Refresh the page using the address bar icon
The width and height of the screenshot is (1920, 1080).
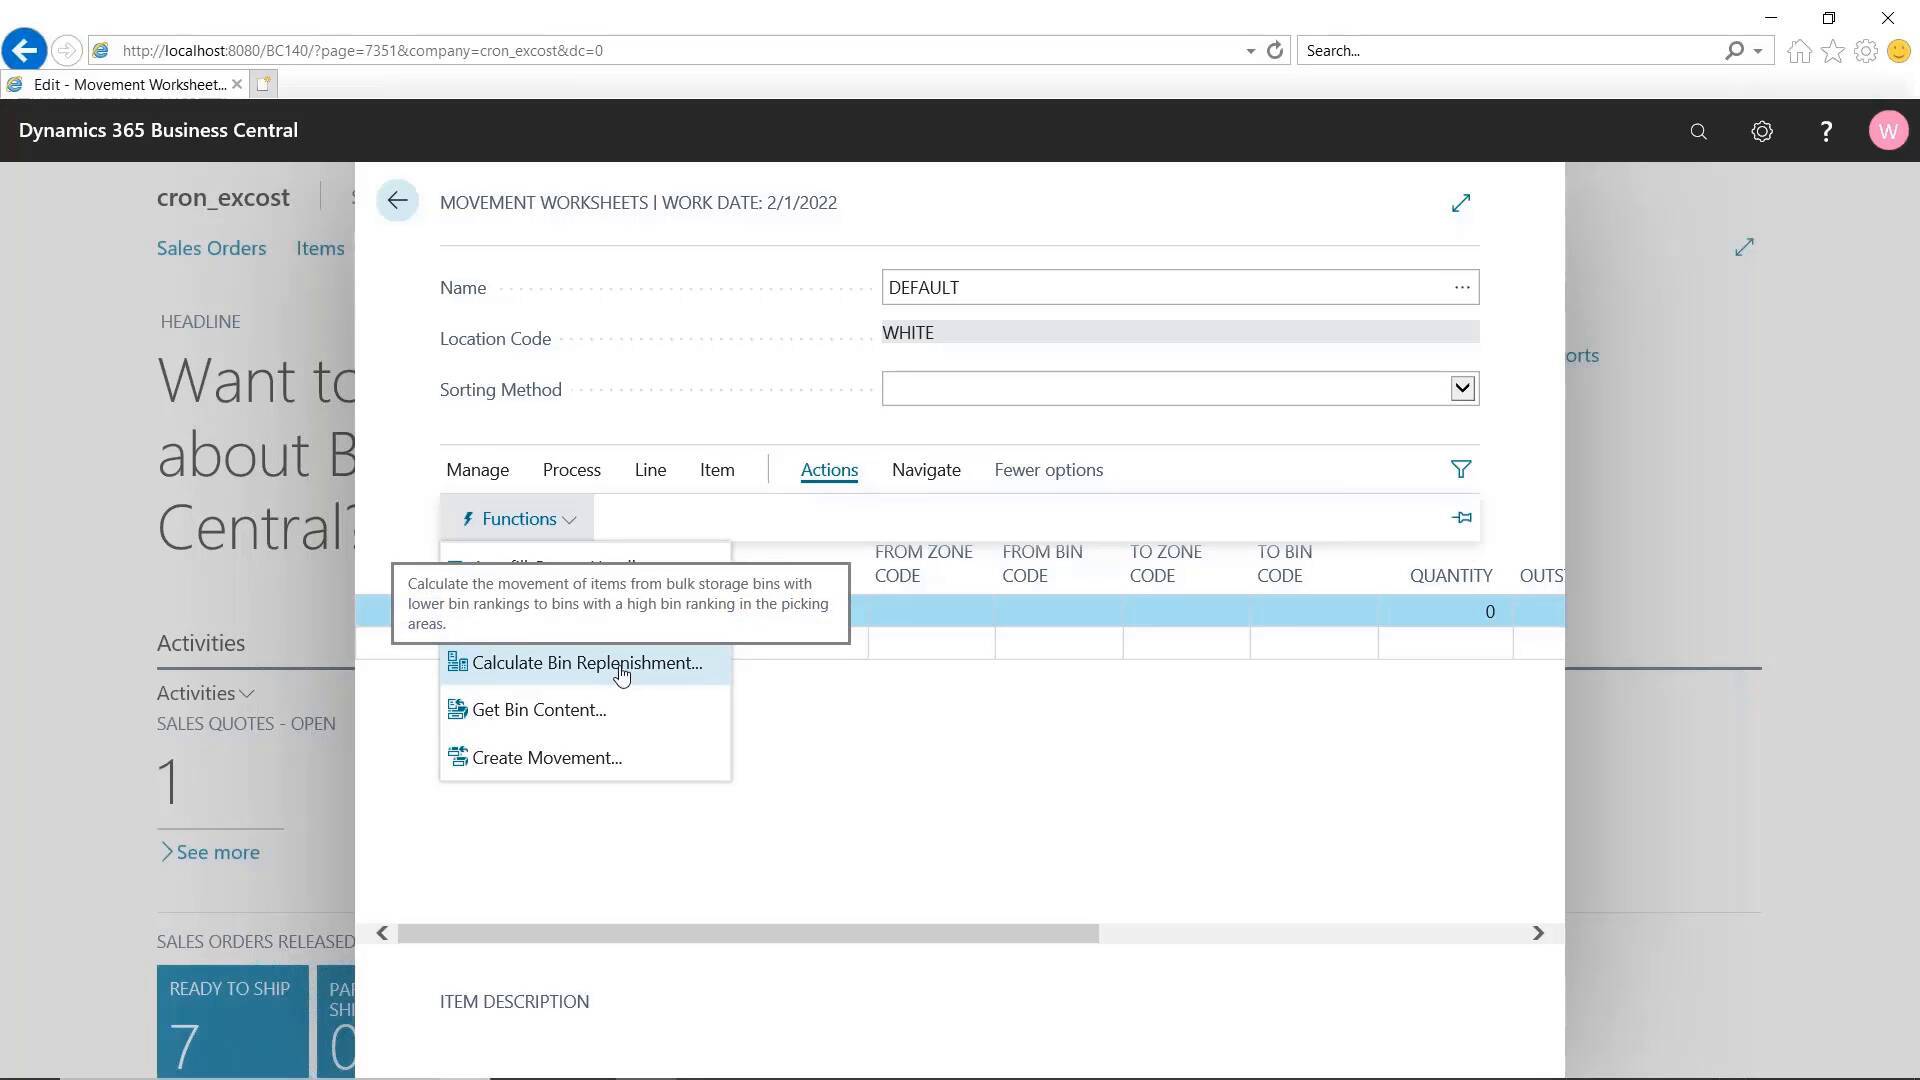1275,50
